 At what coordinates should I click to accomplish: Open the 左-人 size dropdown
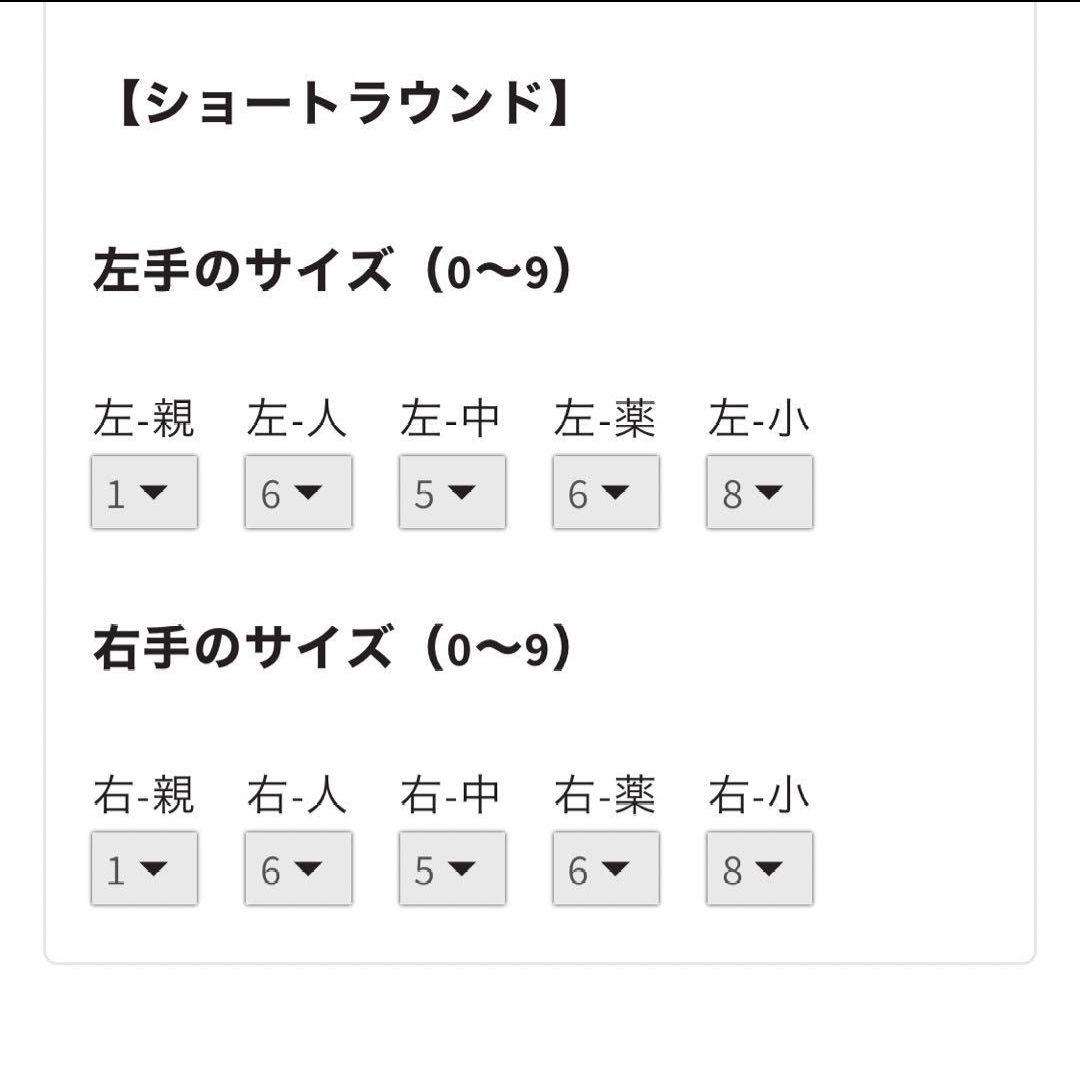[x=297, y=491]
